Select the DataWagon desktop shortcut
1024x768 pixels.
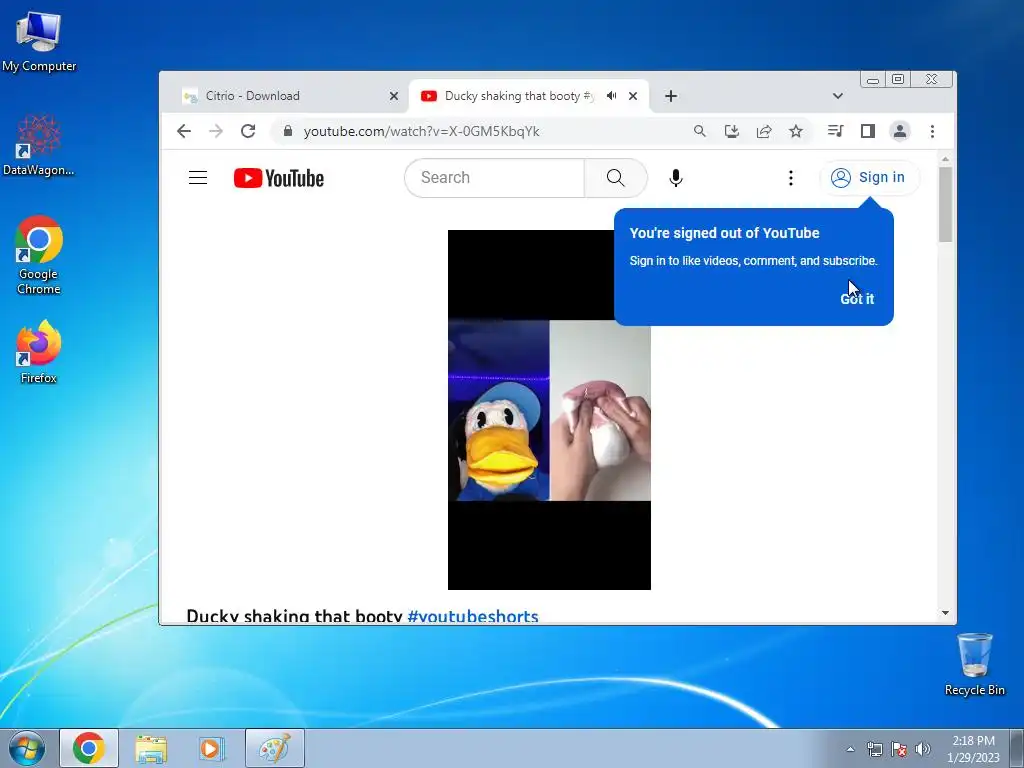(39, 146)
